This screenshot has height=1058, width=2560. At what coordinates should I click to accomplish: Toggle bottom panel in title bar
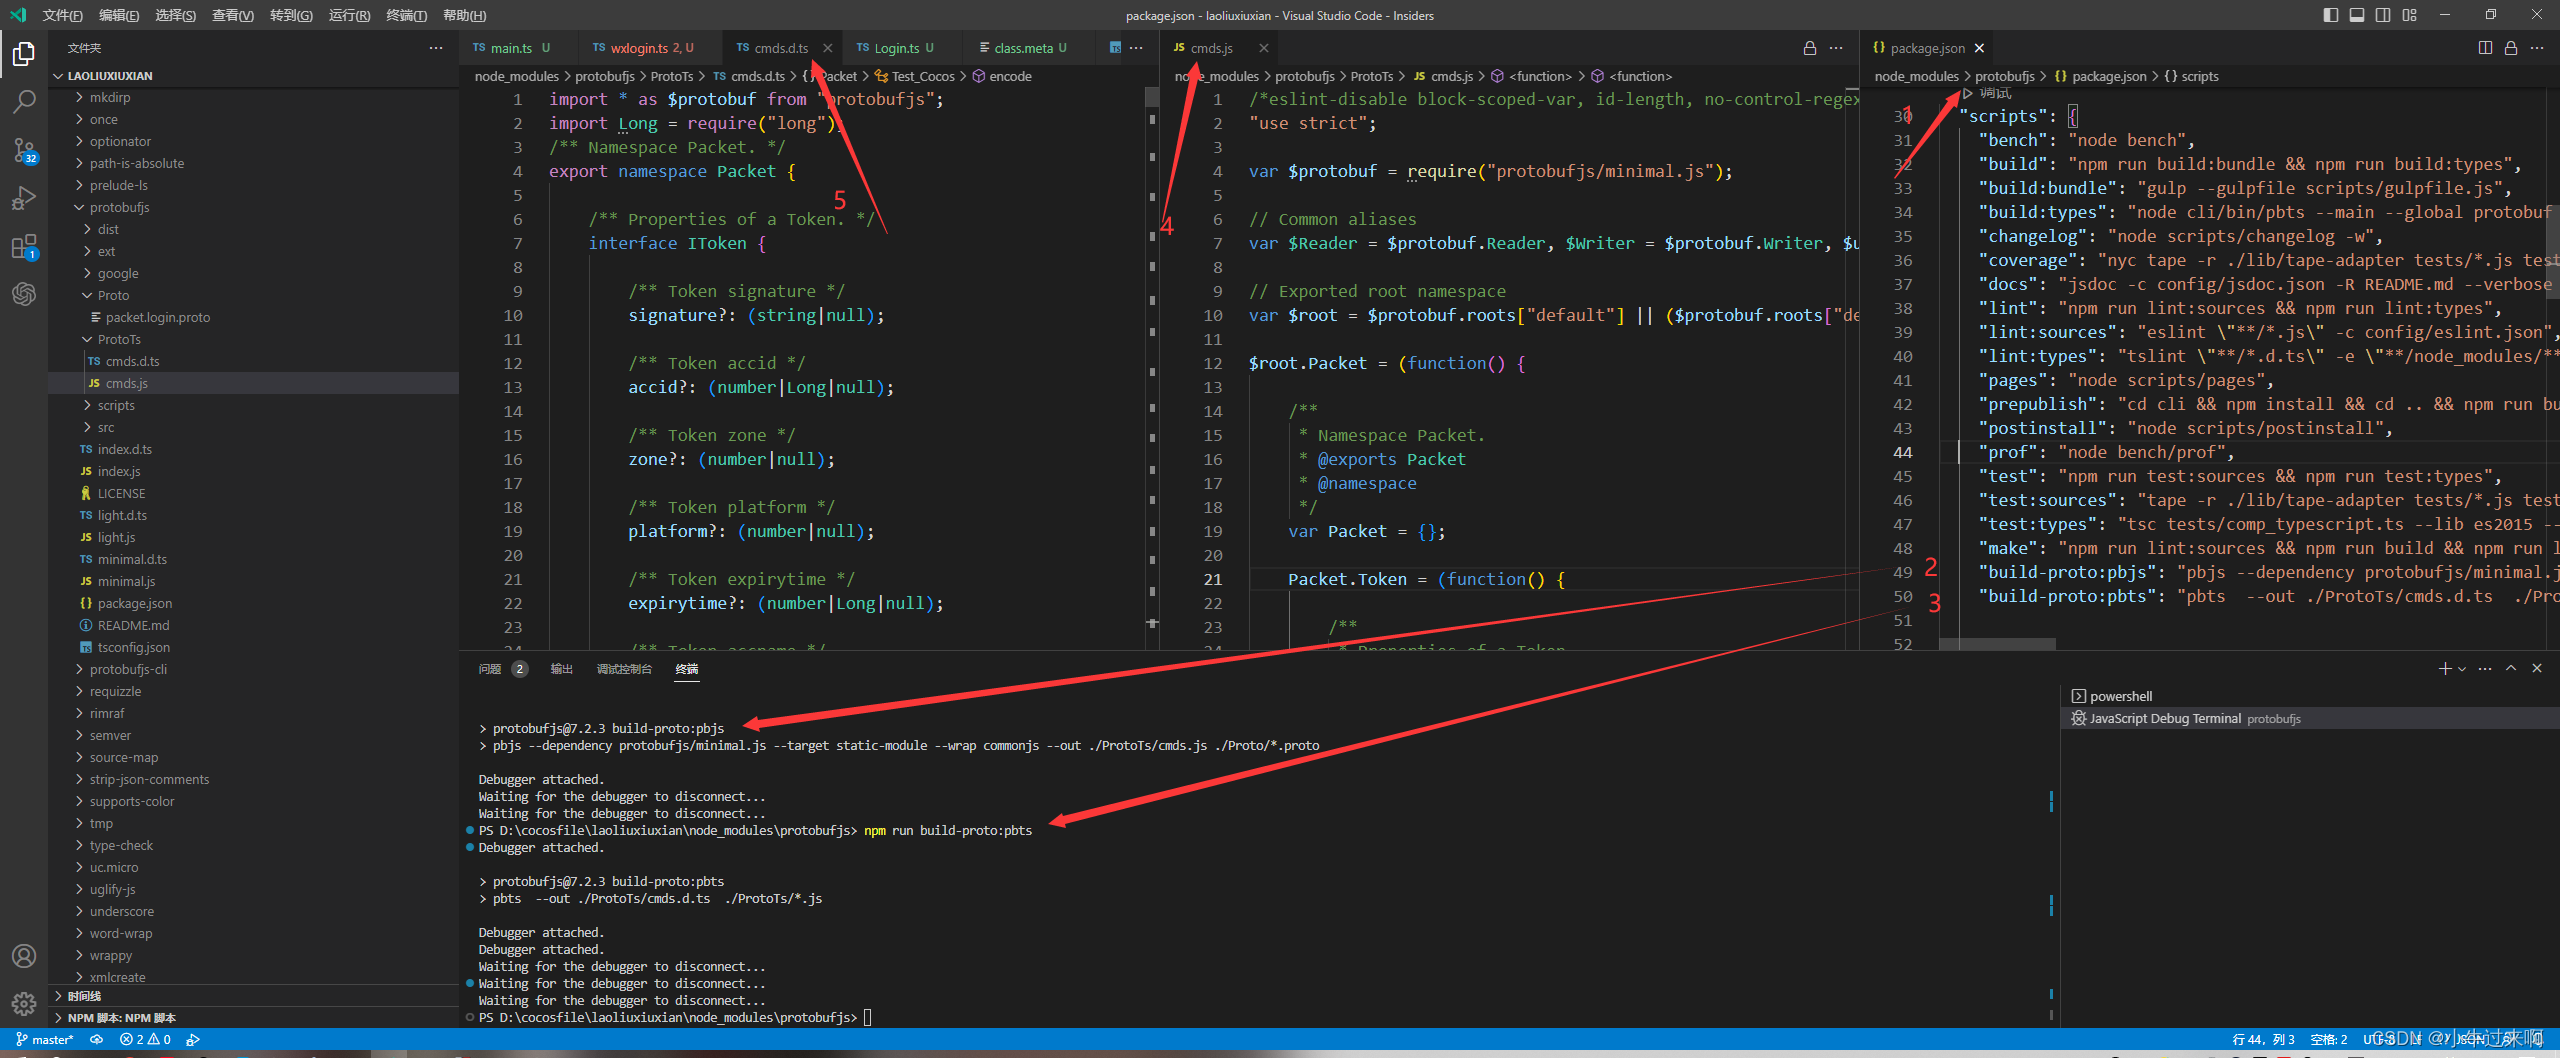click(2357, 15)
